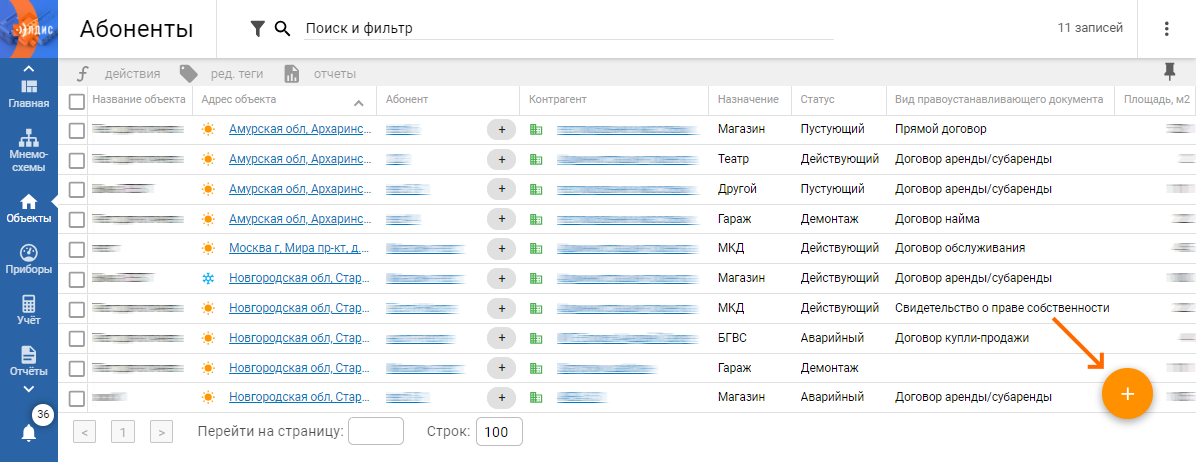1196x462 pixels.
Task: Click counterparty building icon in Другой row
Action: [x=536, y=189]
